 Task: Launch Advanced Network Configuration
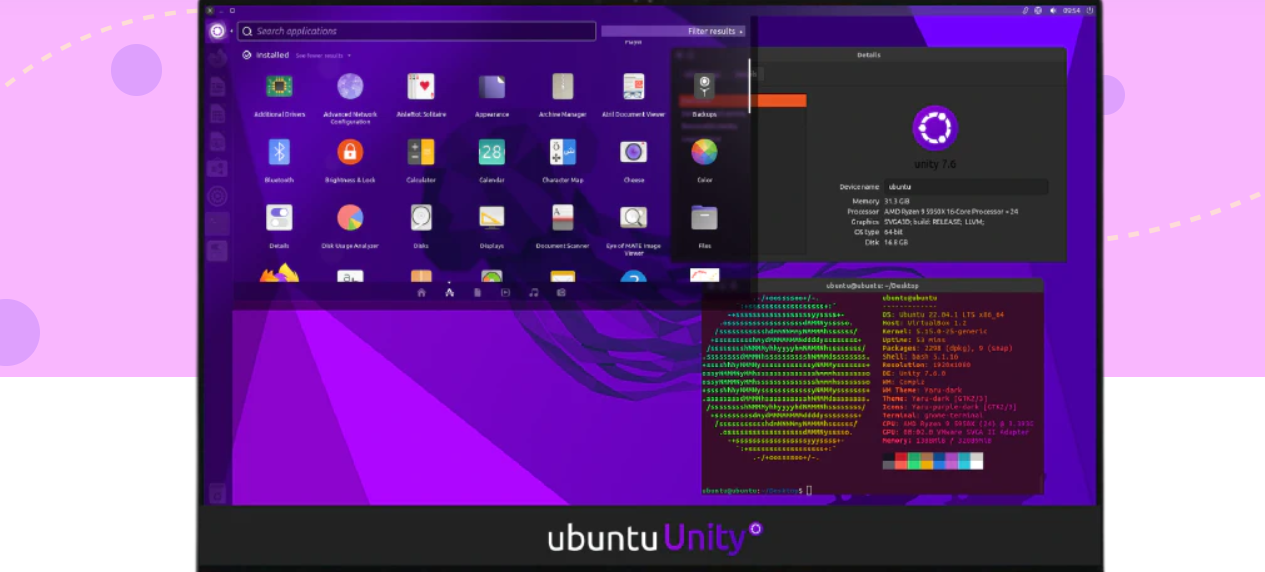click(x=350, y=87)
